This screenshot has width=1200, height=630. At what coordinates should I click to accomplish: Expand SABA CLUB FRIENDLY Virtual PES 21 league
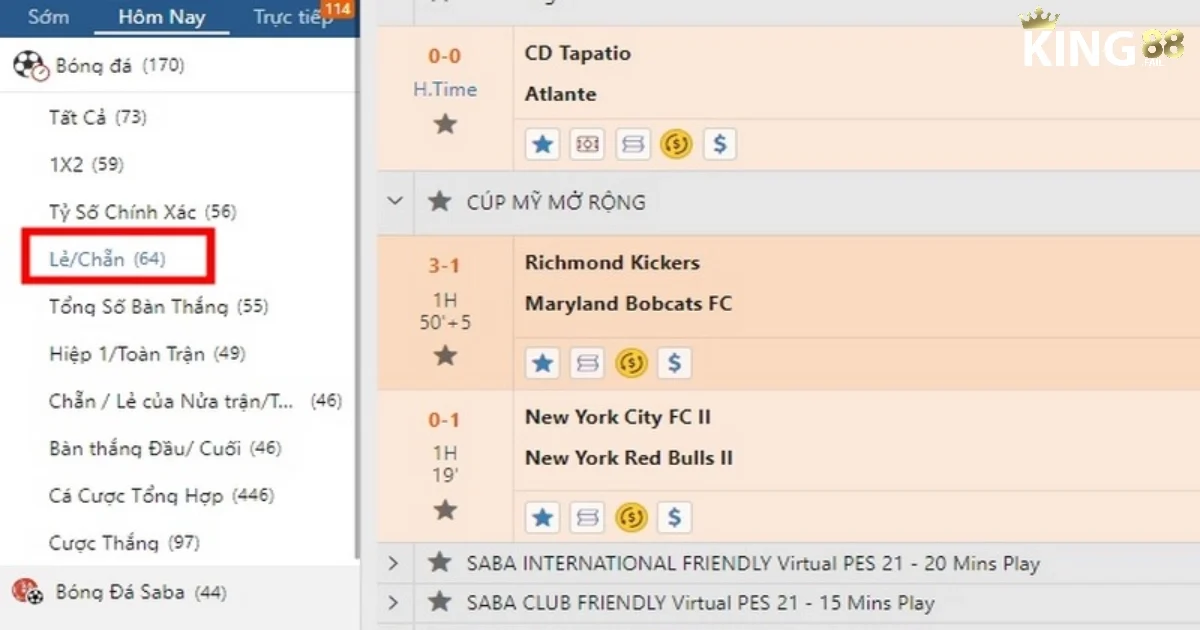393,603
